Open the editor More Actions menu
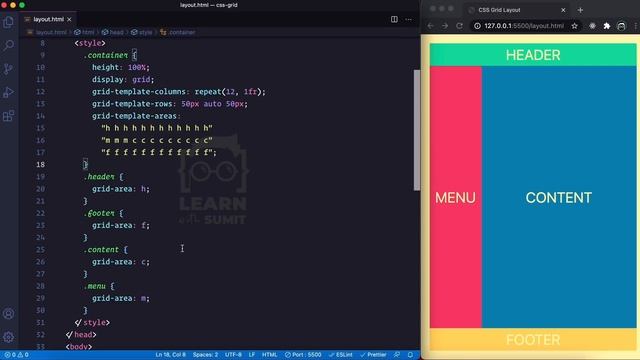640x360 pixels. click(409, 19)
